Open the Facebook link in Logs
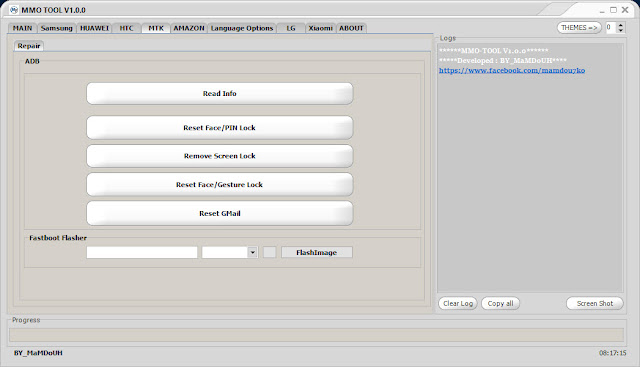This screenshot has height=367, width=640. click(x=512, y=71)
